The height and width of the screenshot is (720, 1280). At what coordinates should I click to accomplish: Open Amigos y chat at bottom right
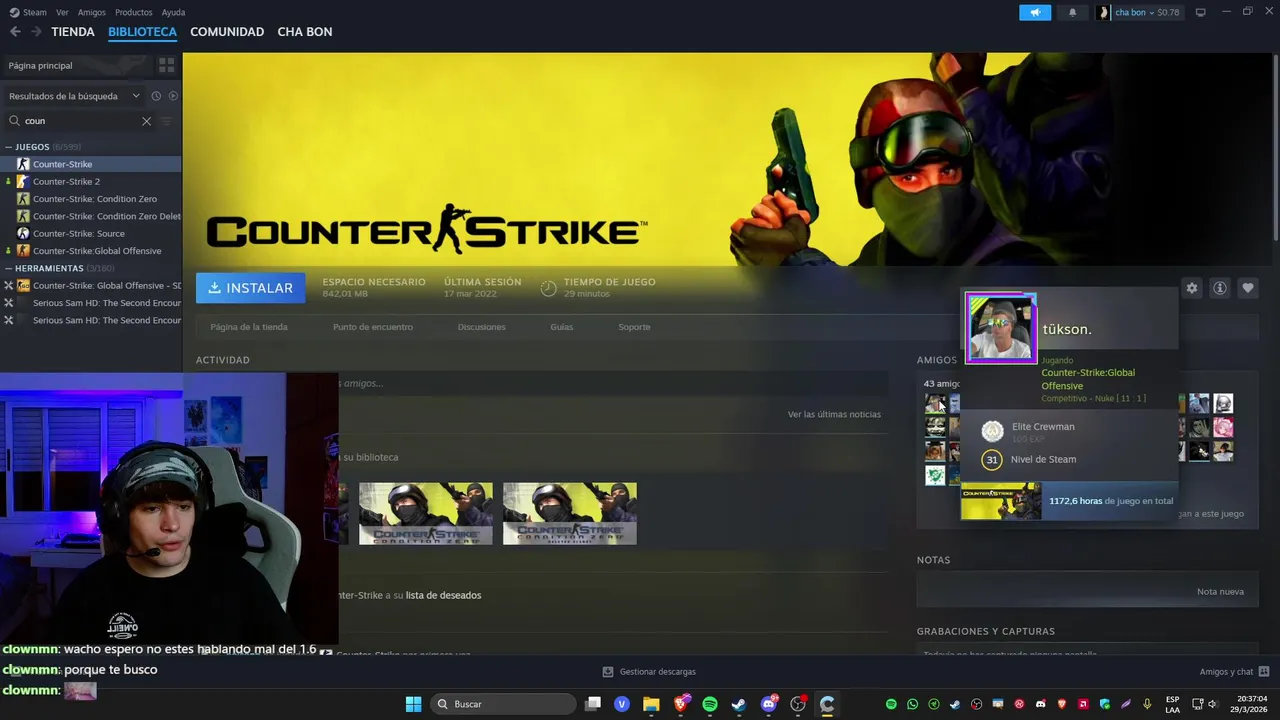pyautogui.click(x=1234, y=672)
